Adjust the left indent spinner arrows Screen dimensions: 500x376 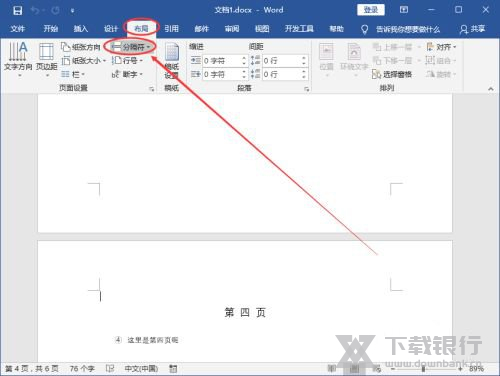pos(244,61)
